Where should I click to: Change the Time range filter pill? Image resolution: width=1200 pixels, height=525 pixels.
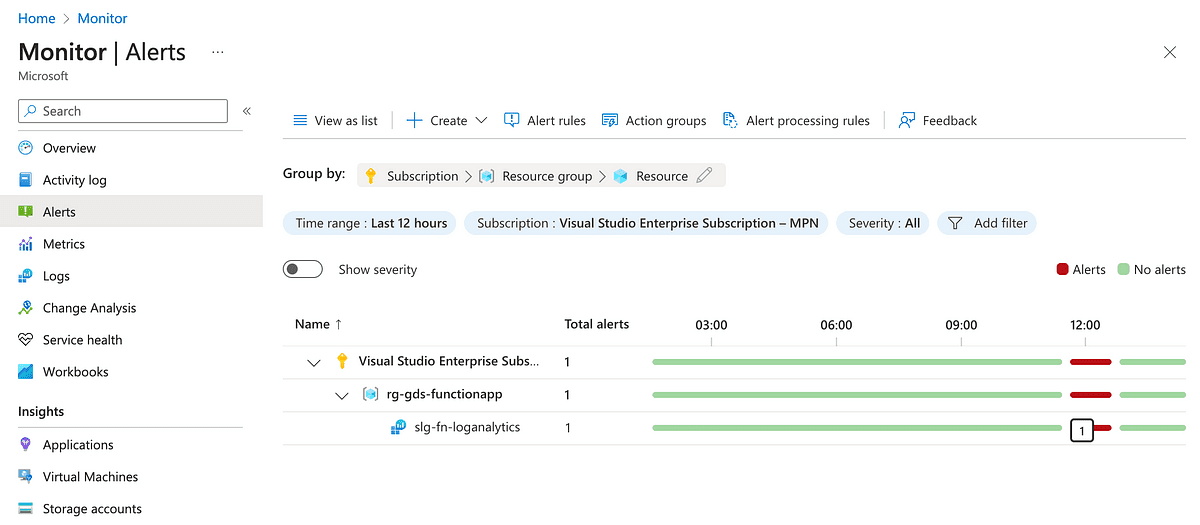(x=370, y=223)
